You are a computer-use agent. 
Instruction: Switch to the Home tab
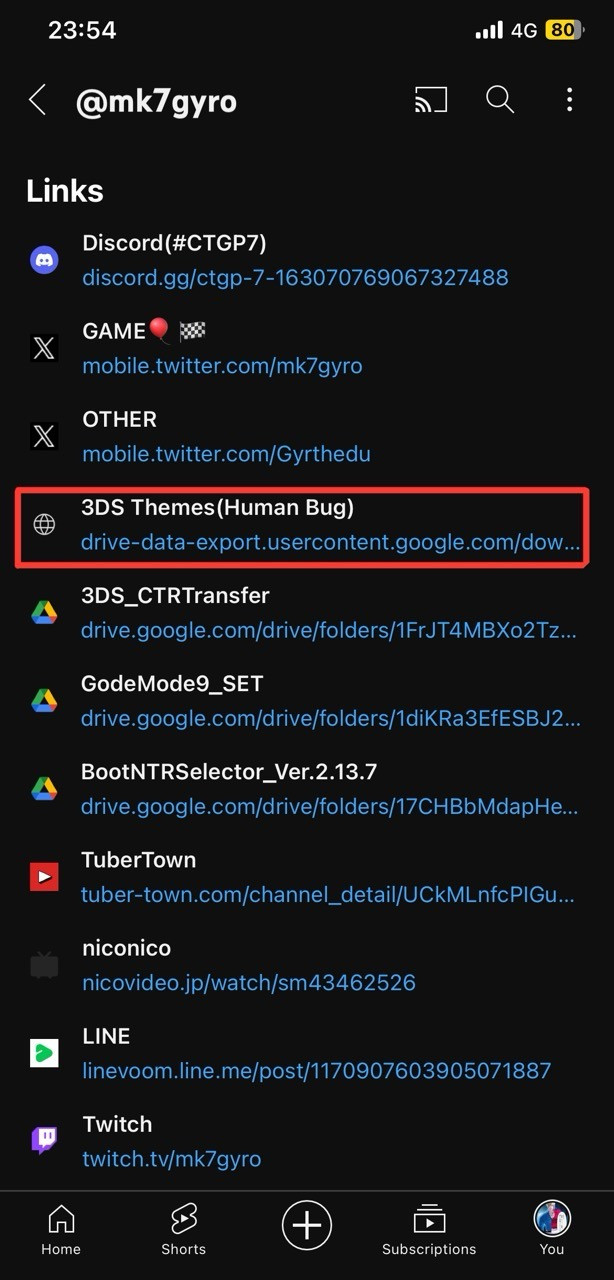(61, 1230)
